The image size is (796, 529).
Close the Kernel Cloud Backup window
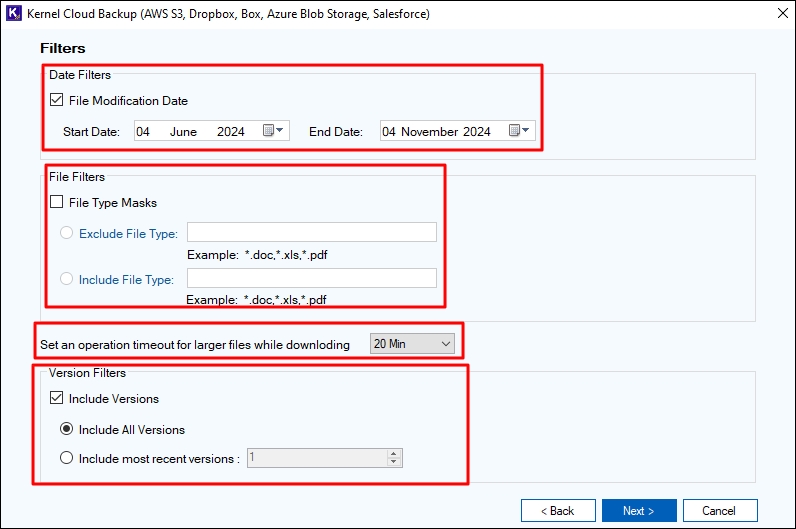click(783, 14)
